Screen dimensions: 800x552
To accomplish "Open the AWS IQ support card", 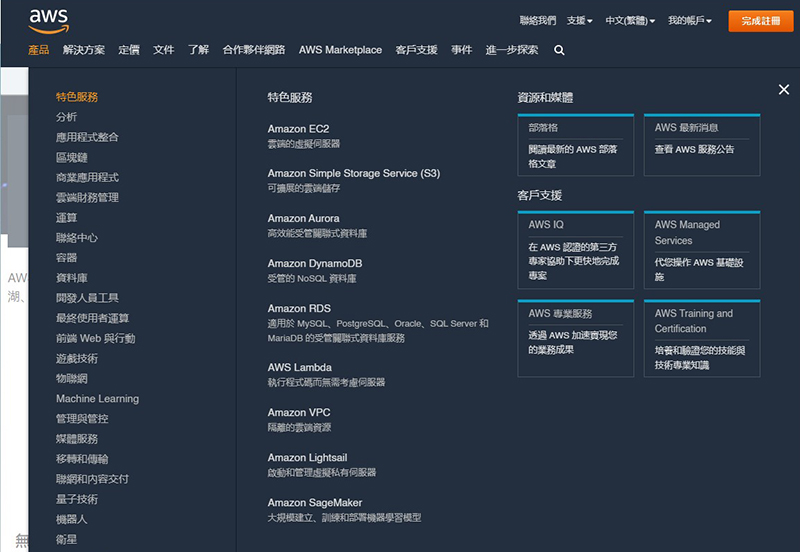I will tap(576, 250).
